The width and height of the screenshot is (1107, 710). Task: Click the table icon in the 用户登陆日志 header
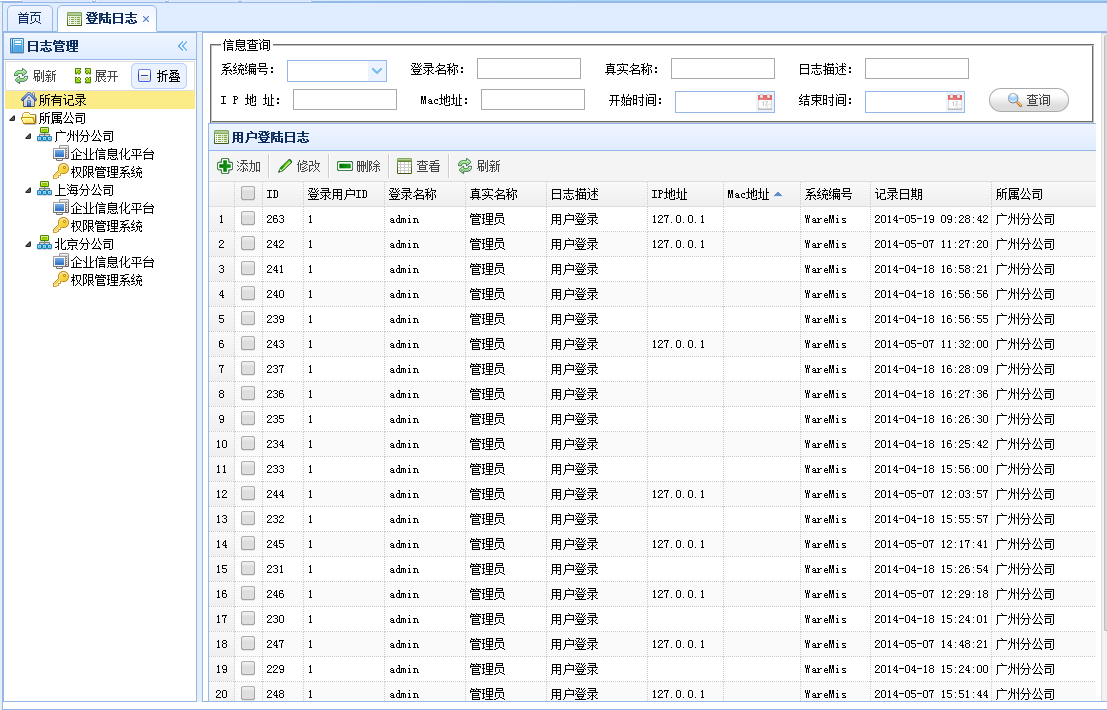click(222, 138)
